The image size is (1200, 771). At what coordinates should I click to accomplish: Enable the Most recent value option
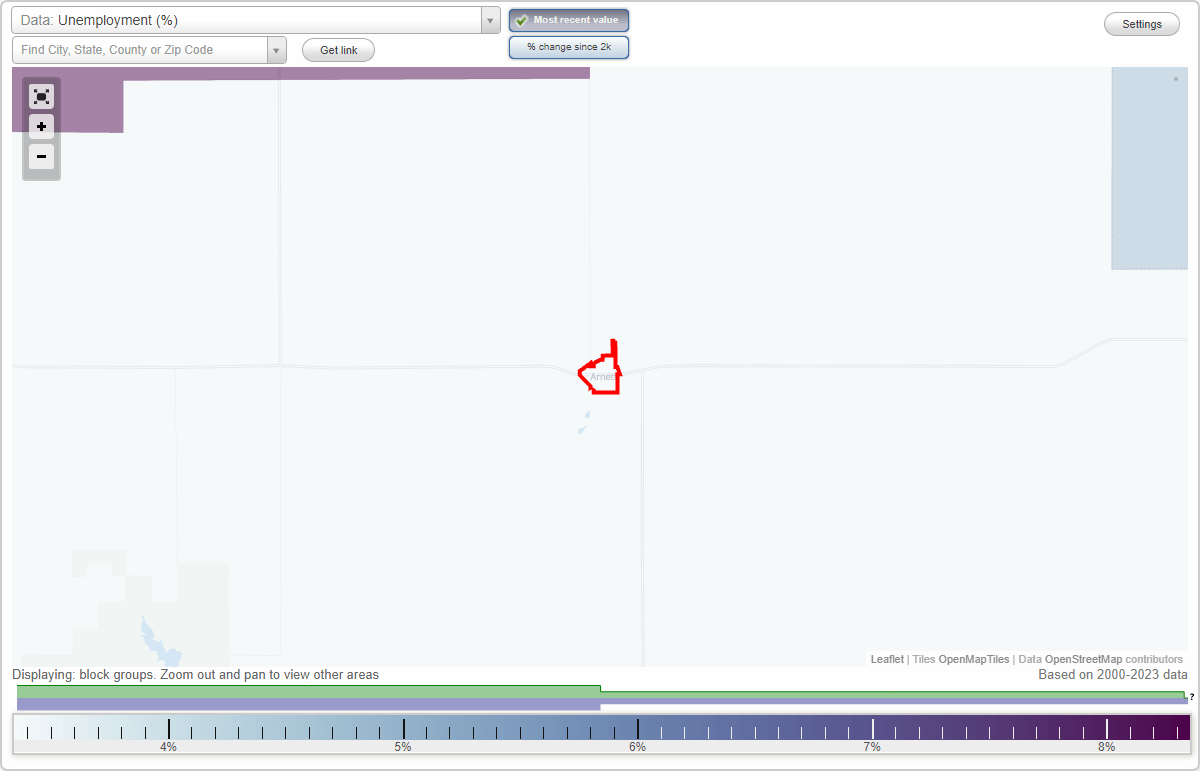point(569,20)
